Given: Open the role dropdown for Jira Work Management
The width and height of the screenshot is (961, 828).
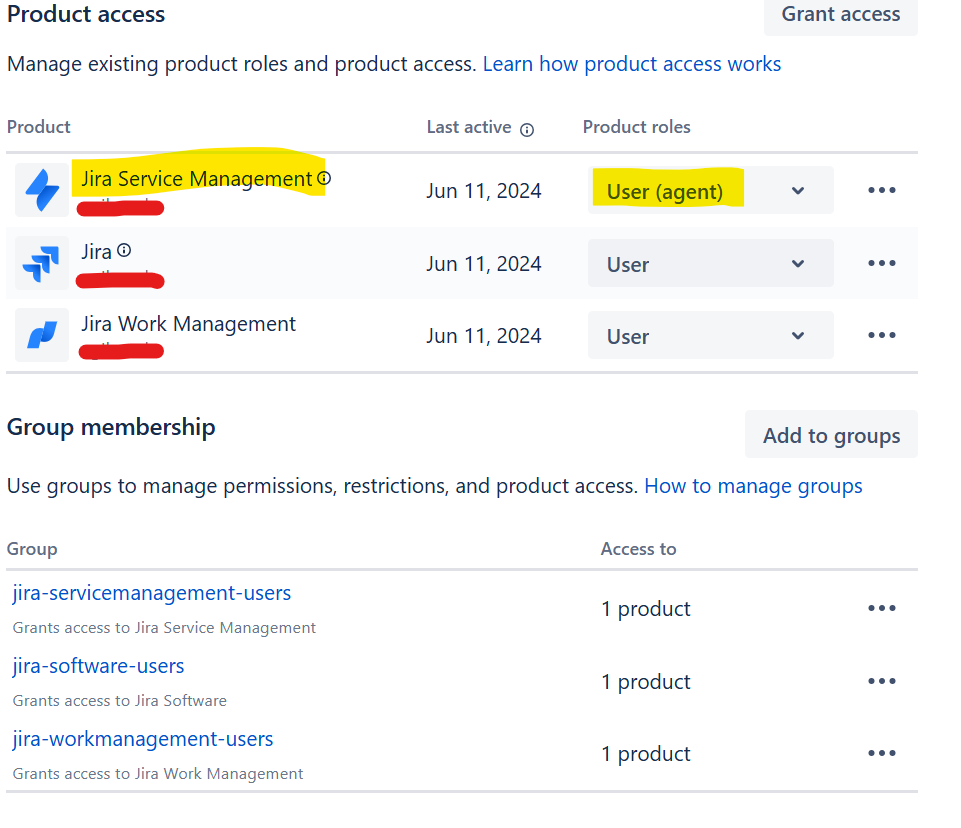Looking at the screenshot, I should point(798,335).
